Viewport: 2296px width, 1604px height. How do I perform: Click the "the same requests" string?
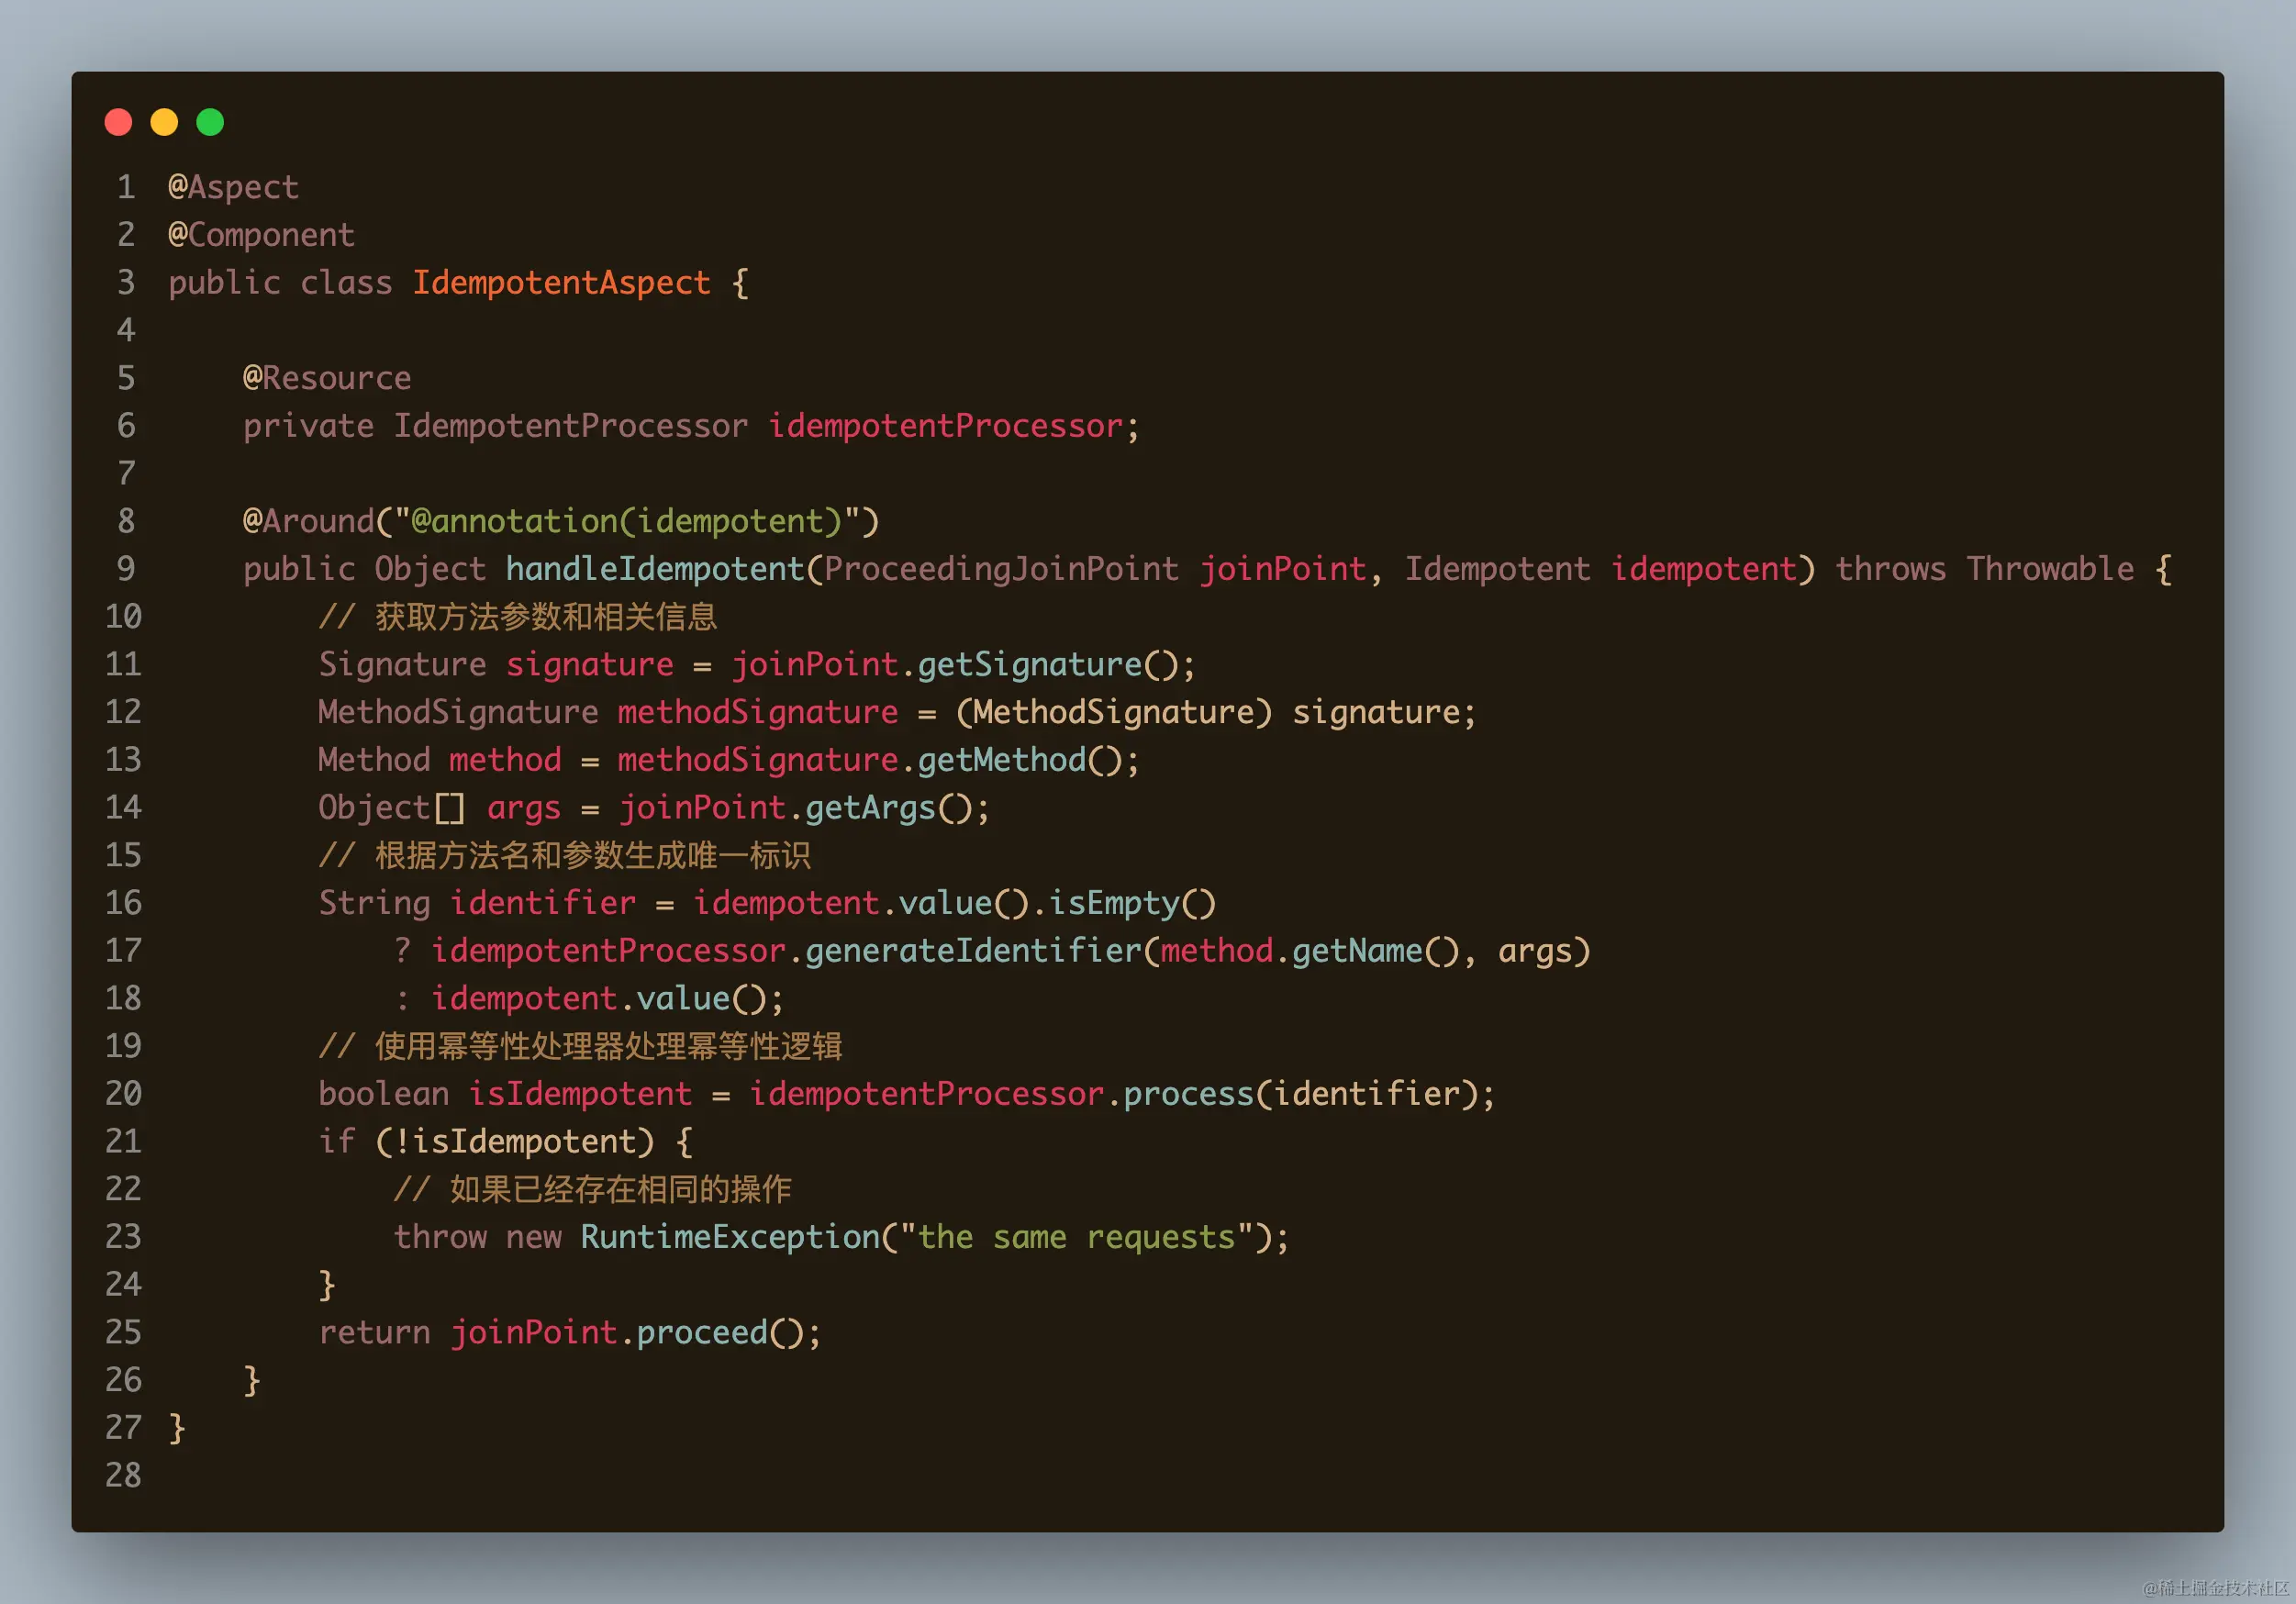tap(1076, 1237)
